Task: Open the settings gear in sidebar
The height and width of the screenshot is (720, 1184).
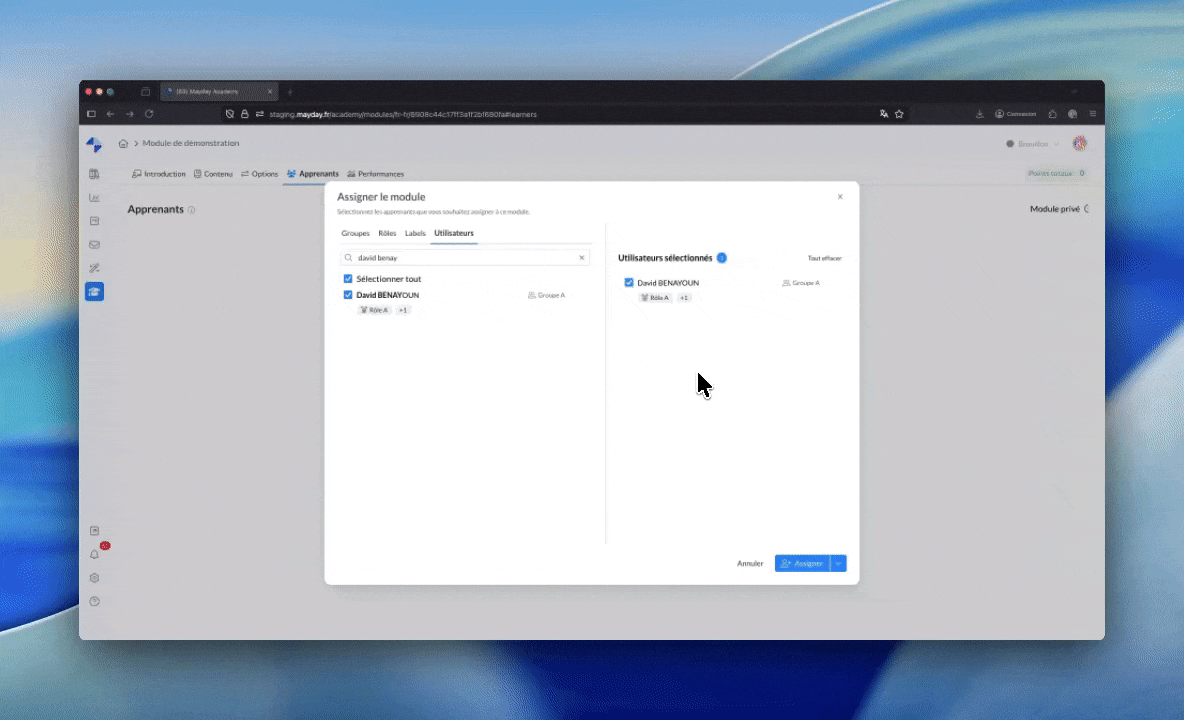Action: (94, 578)
